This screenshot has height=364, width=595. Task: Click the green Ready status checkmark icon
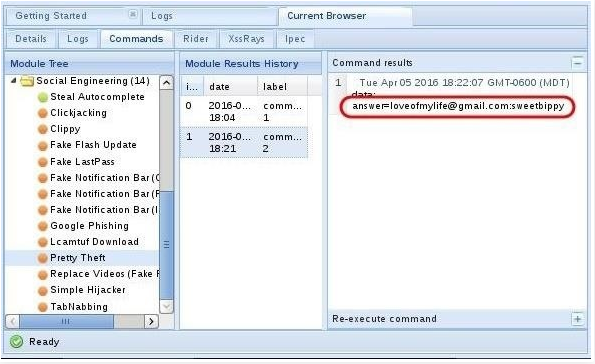coord(16,342)
